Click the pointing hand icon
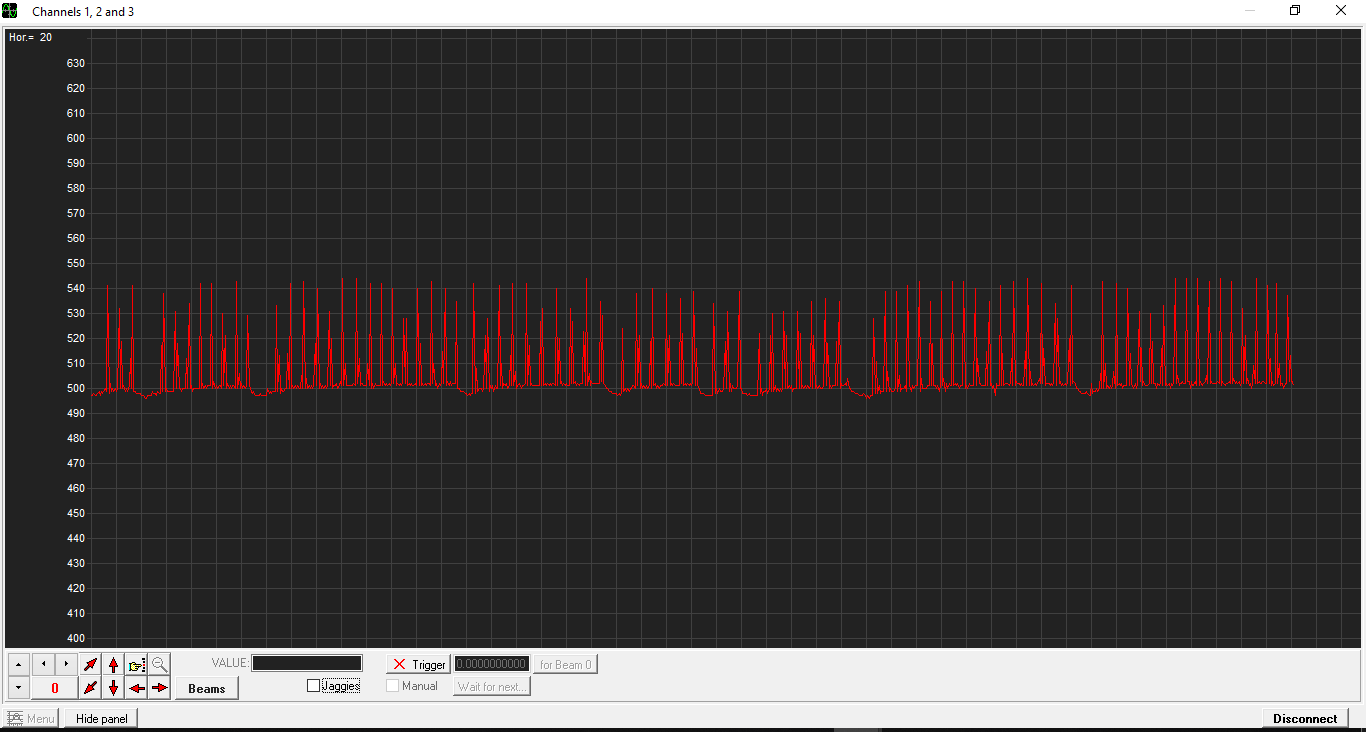1370x732 pixels. click(137, 664)
